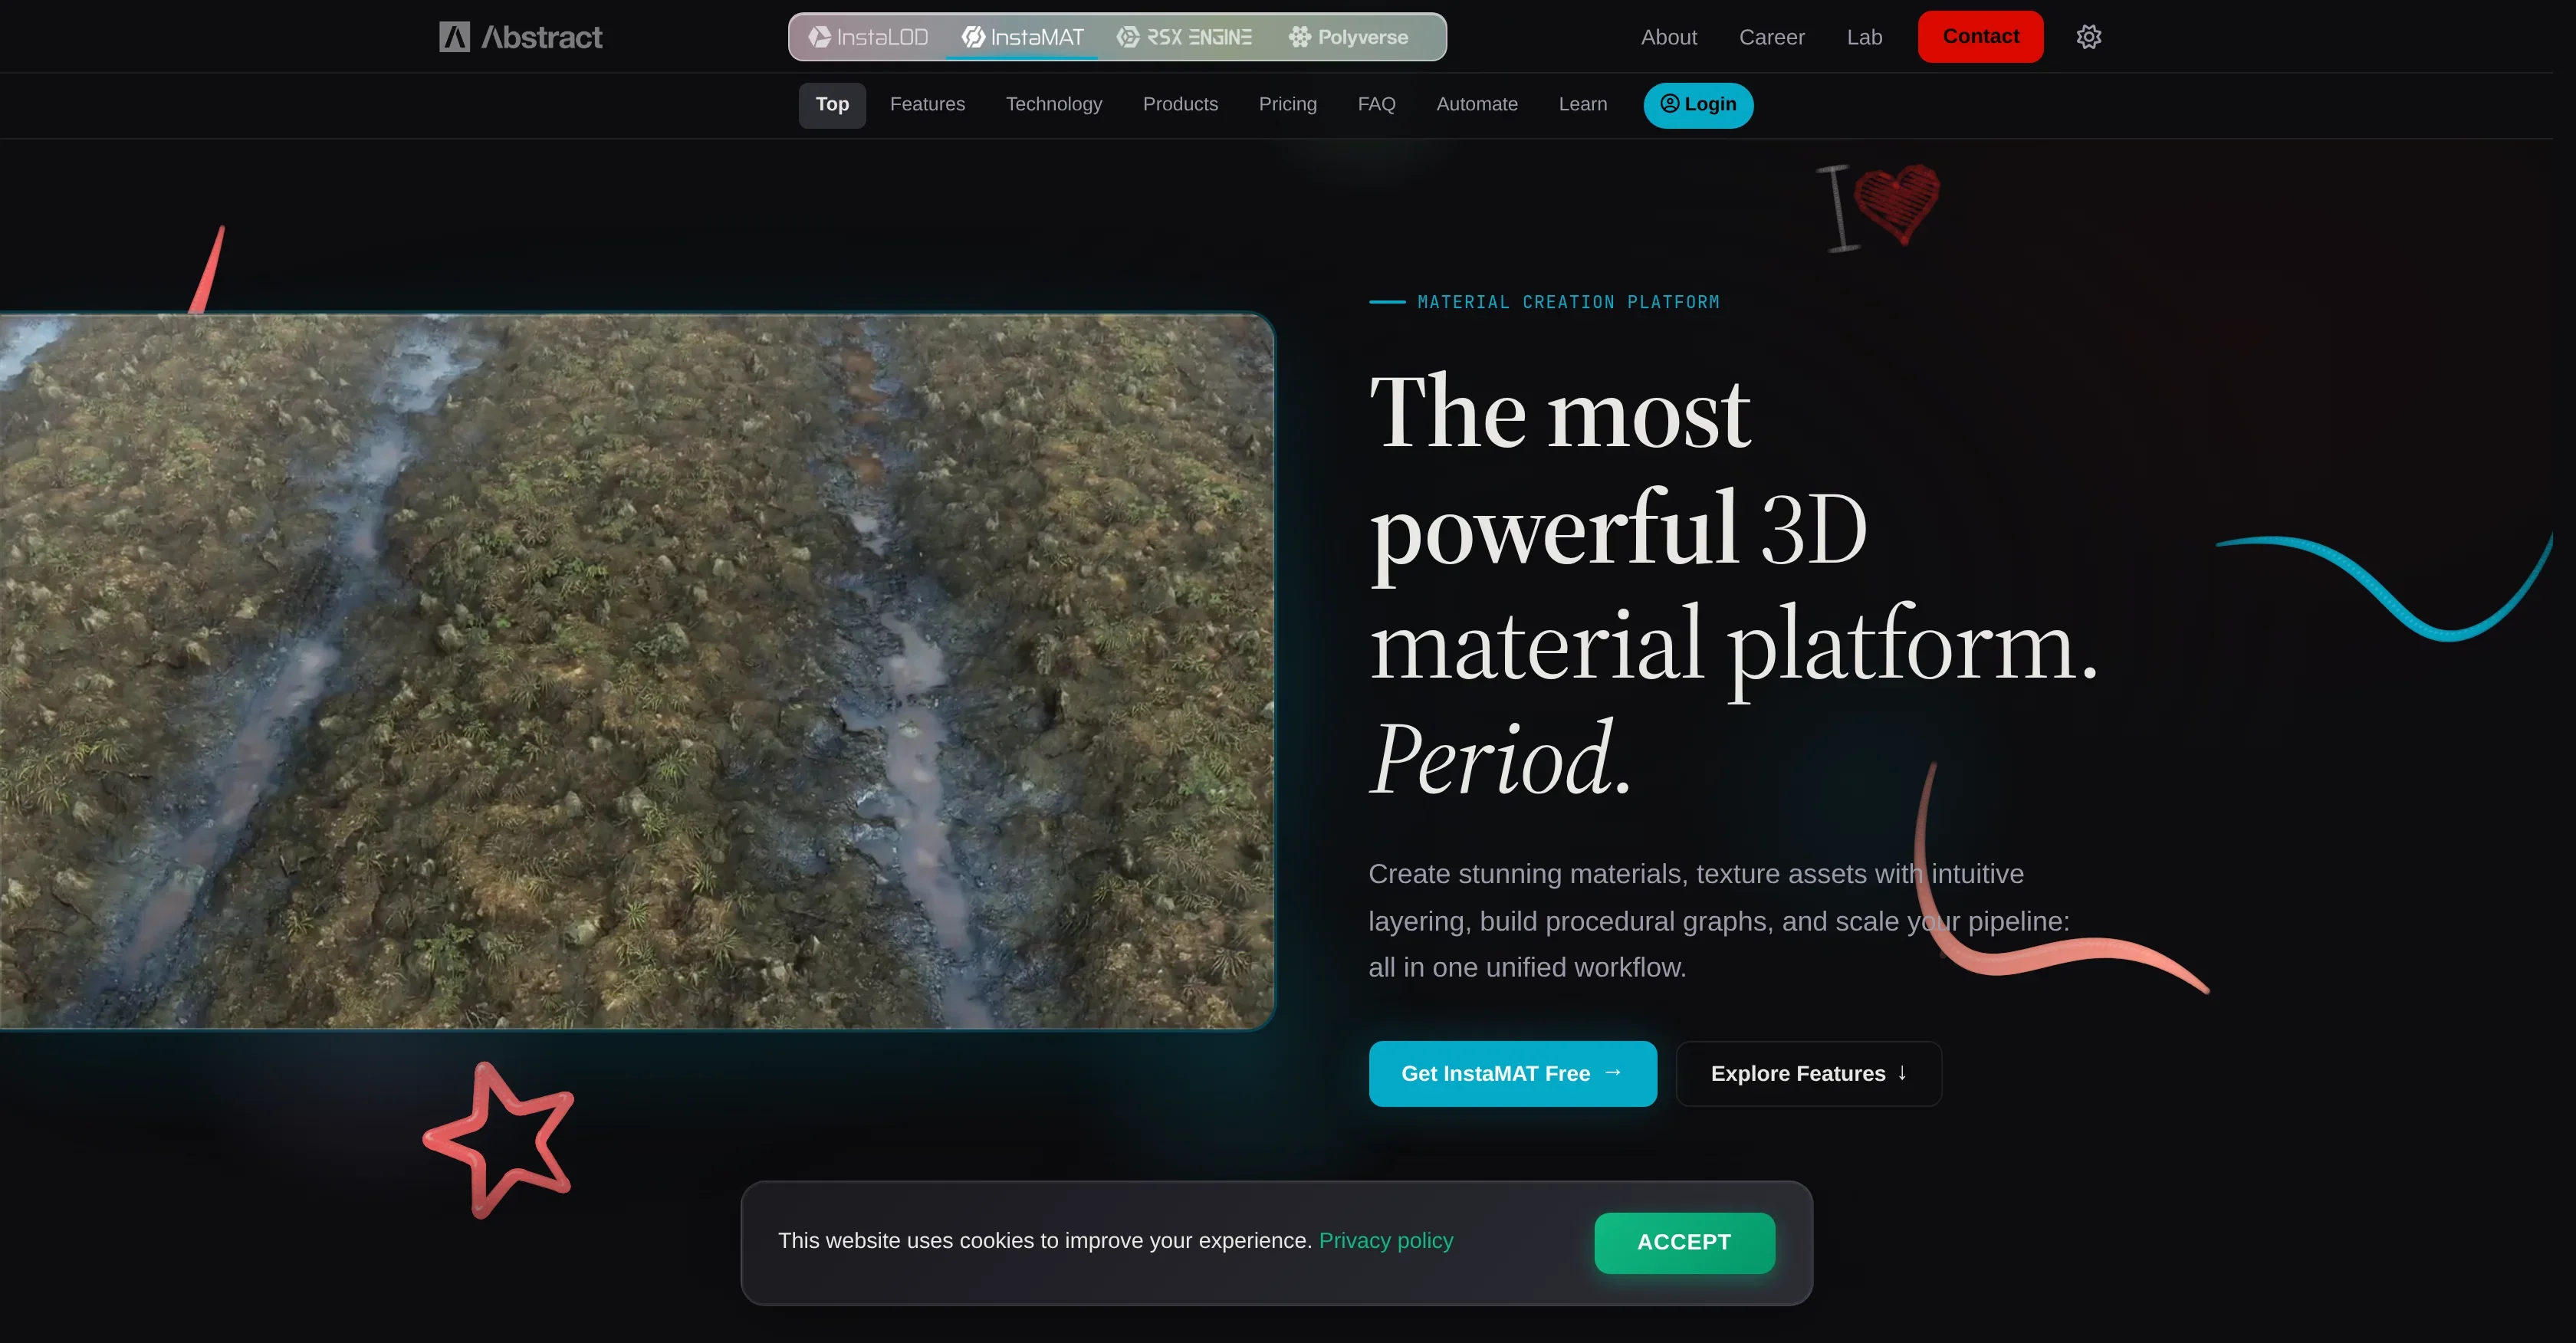Select the Top section menu item
The image size is (2576, 1343).
(x=832, y=105)
